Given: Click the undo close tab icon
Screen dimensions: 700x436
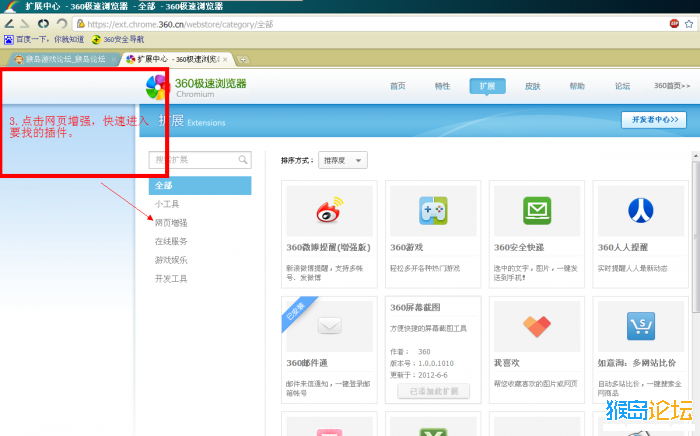Looking at the screenshot, I should tap(62, 24).
